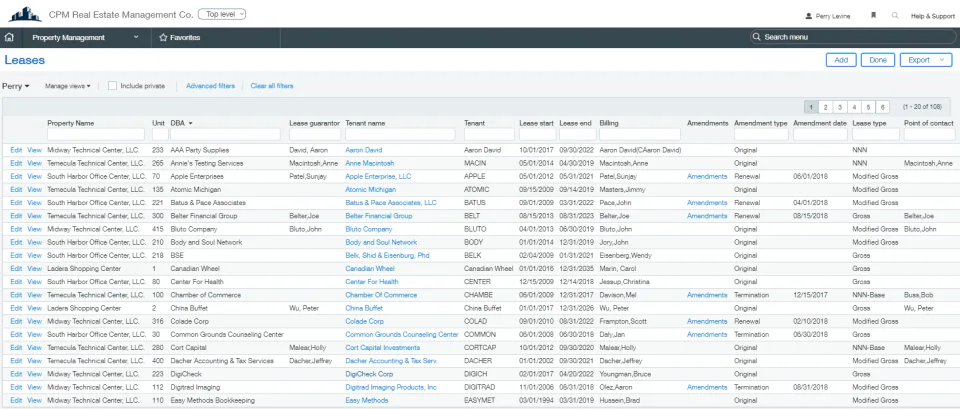Edit the Bluto Company lease
This screenshot has width=960, height=409.
coord(16,229)
